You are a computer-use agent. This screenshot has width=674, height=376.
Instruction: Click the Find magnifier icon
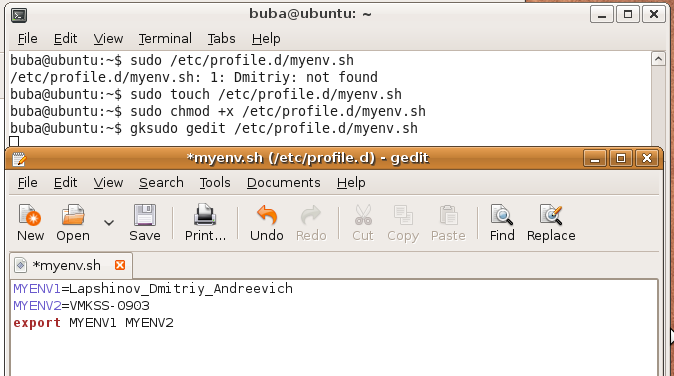tap(502, 215)
